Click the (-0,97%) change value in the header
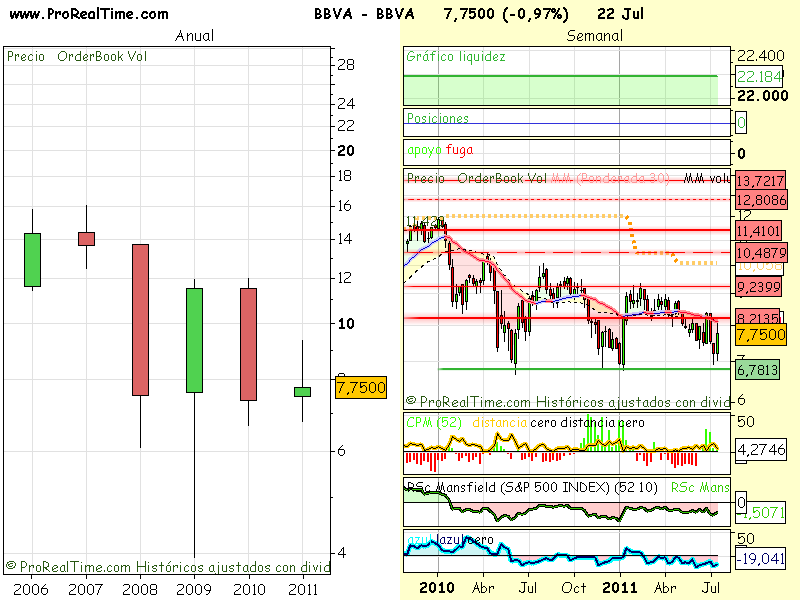800x600 pixels. pyautogui.click(x=535, y=14)
